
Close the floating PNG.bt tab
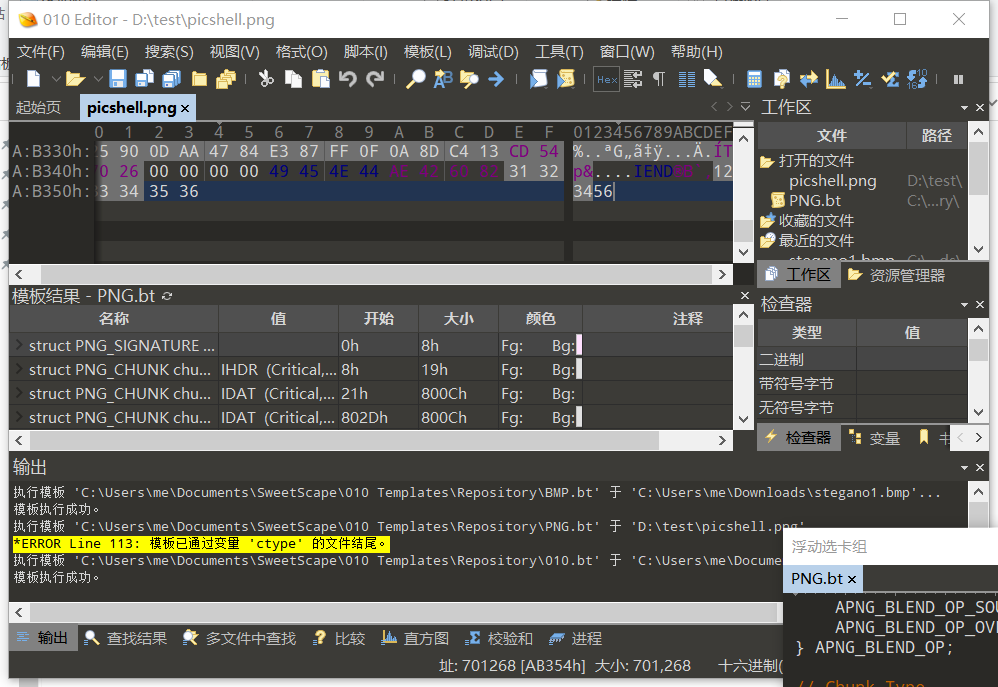852,579
